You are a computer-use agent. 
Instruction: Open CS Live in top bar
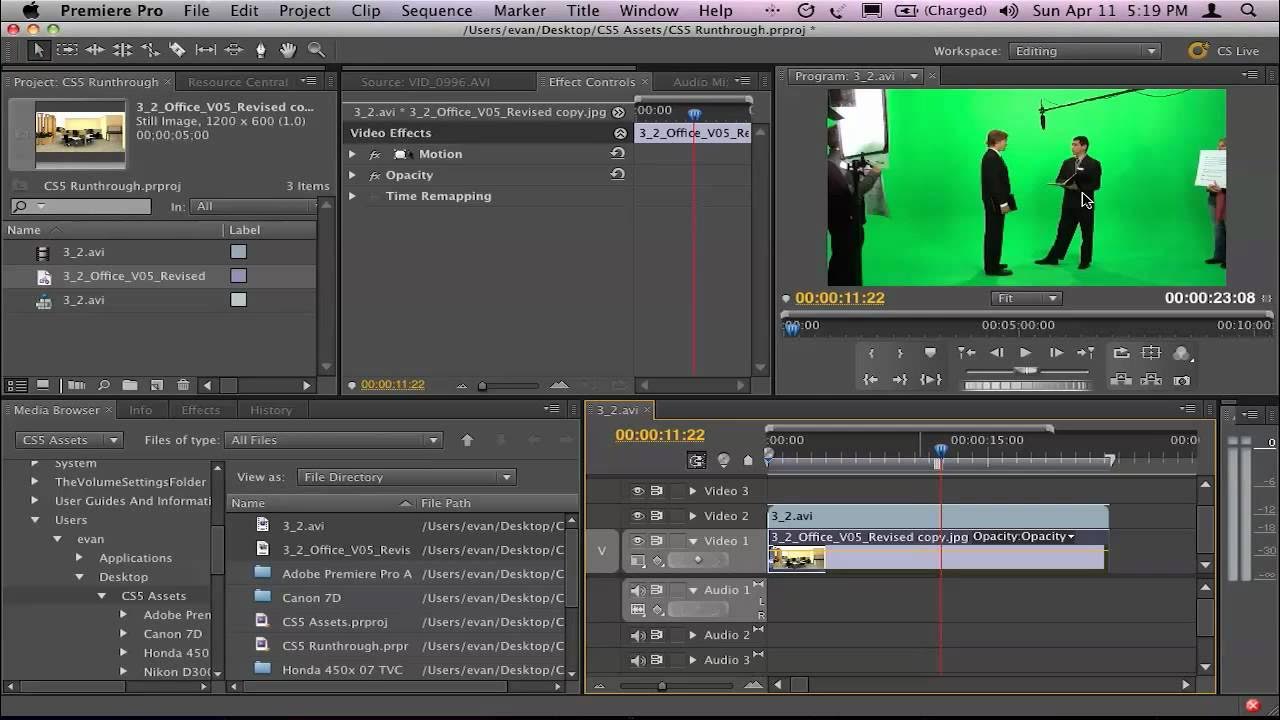tap(1224, 51)
